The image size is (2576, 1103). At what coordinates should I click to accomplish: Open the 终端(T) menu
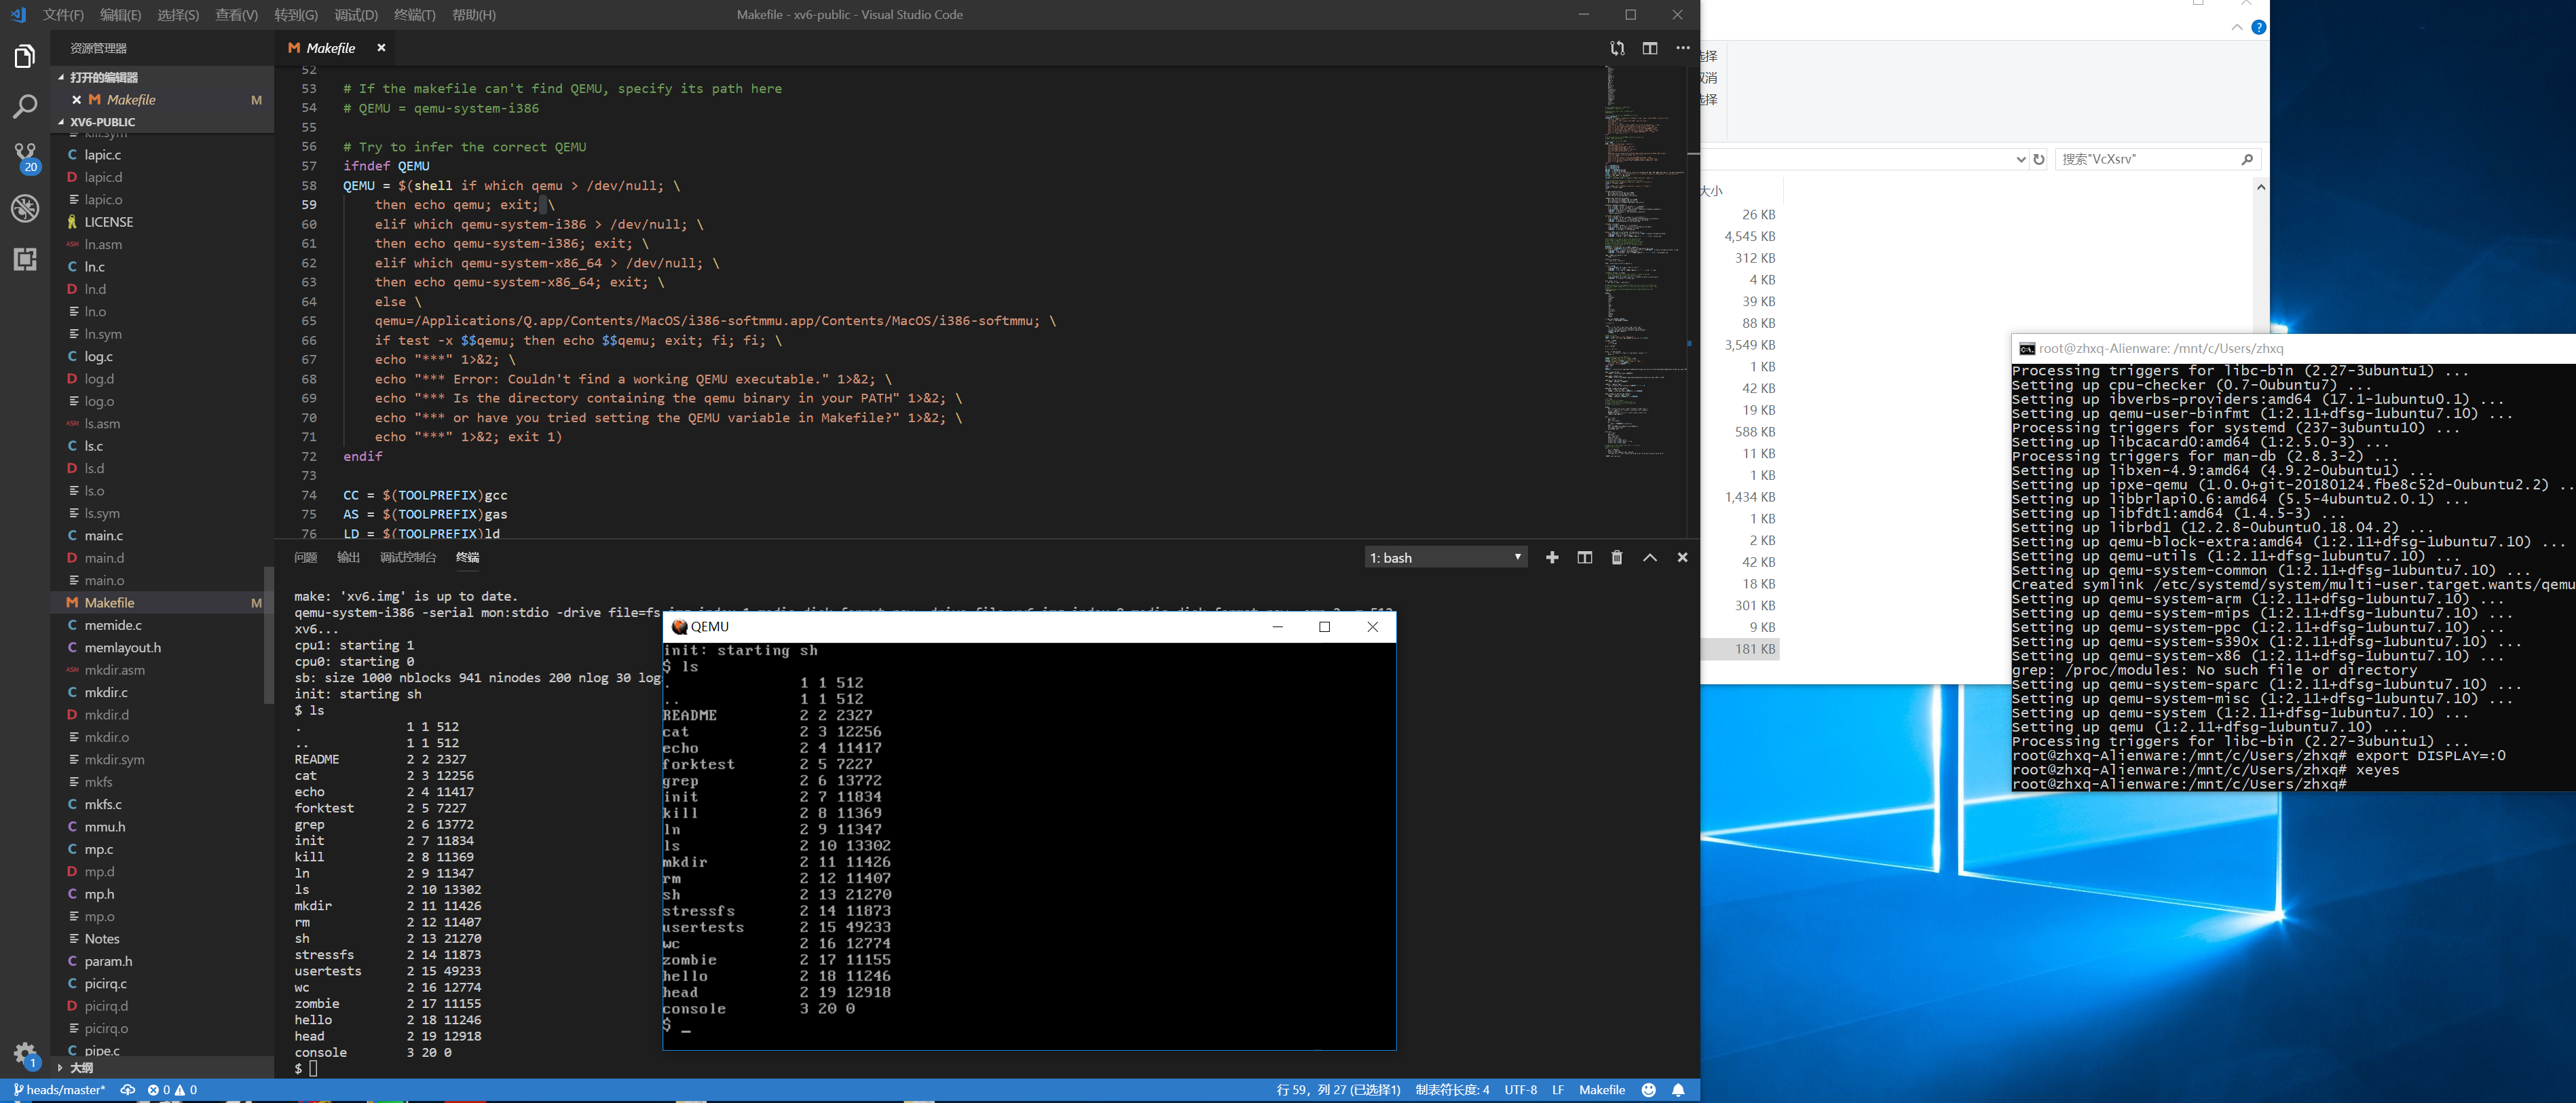pos(414,15)
